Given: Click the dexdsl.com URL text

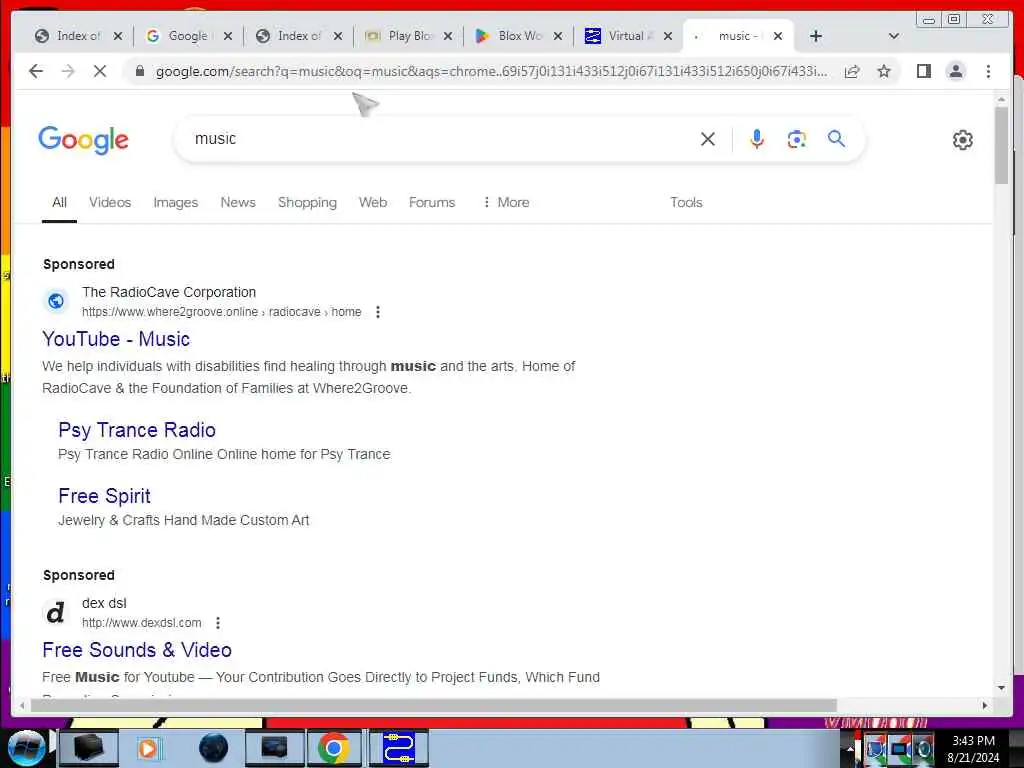Looking at the screenshot, I should pyautogui.click(x=142, y=623).
